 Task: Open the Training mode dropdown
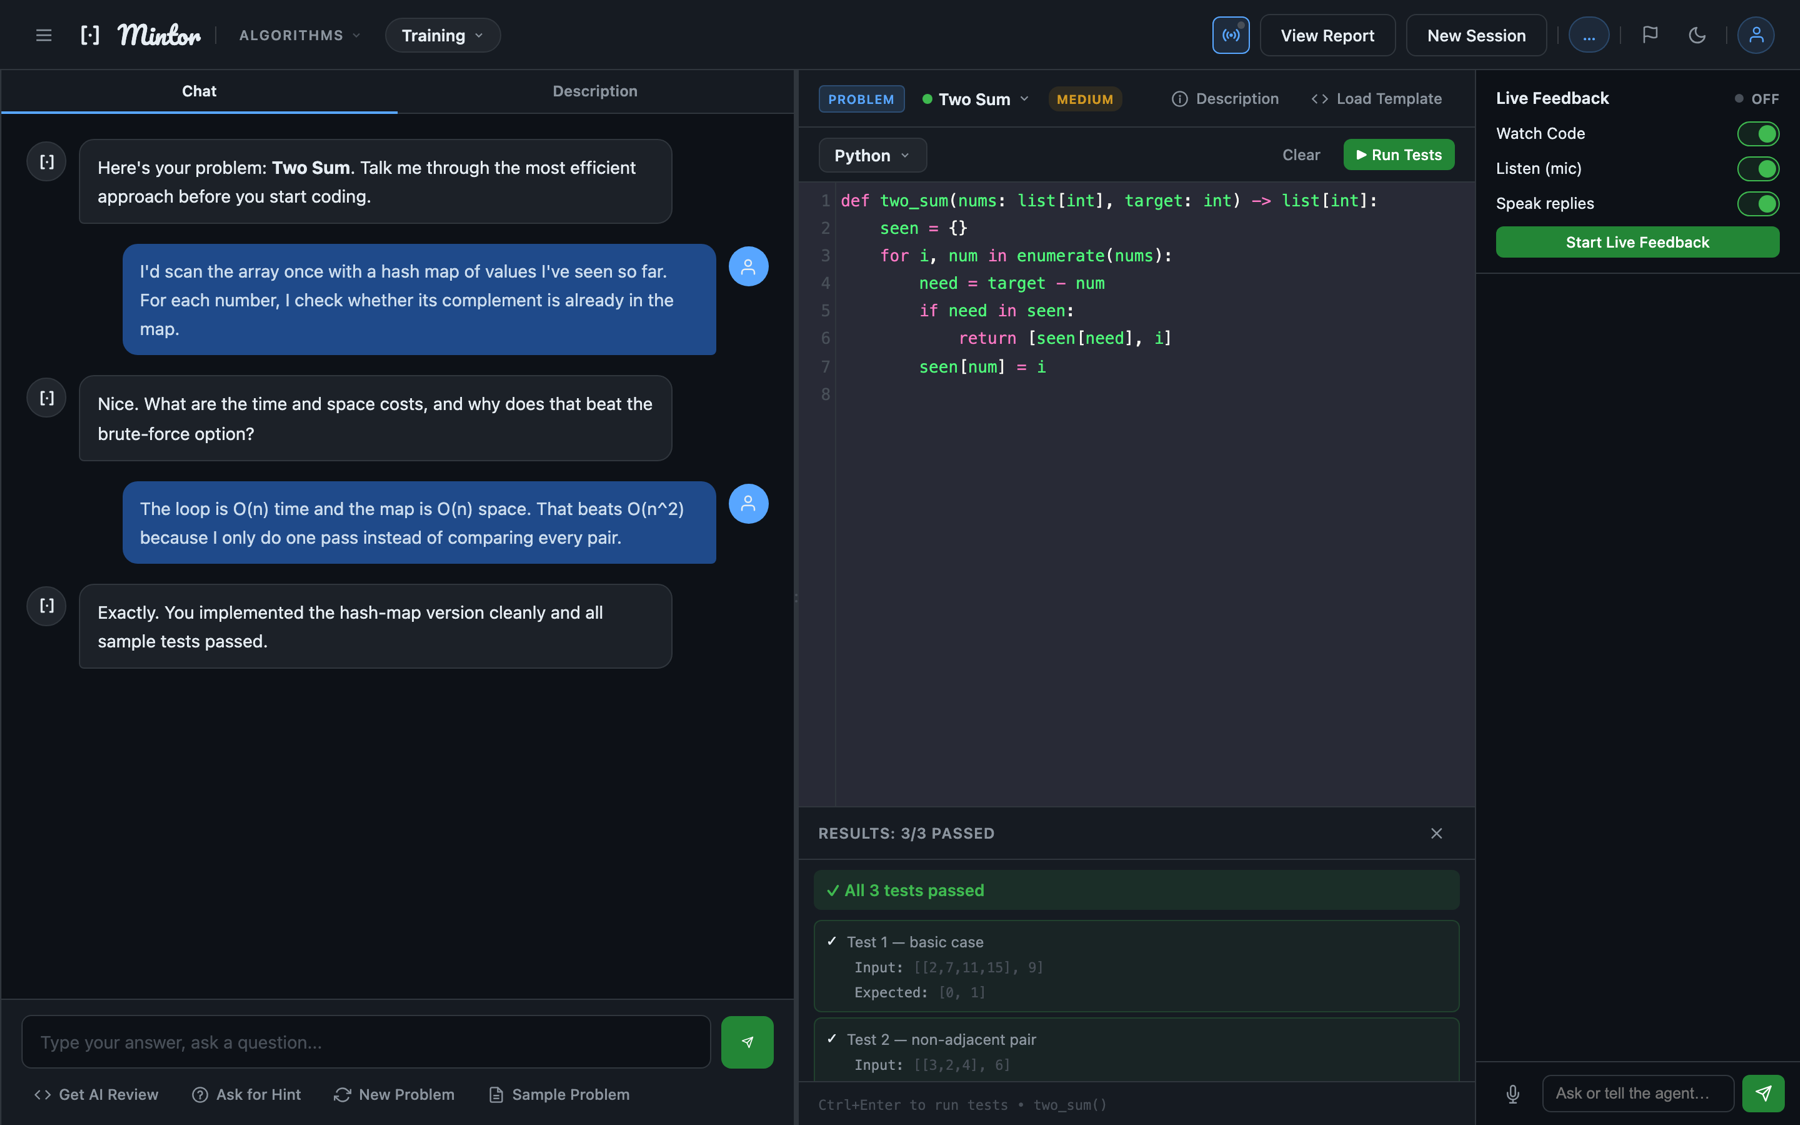[442, 35]
